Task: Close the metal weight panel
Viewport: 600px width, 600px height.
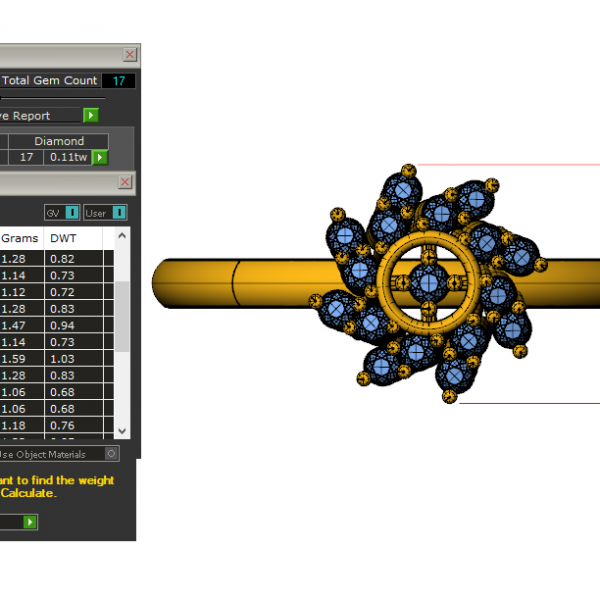Action: [x=125, y=182]
